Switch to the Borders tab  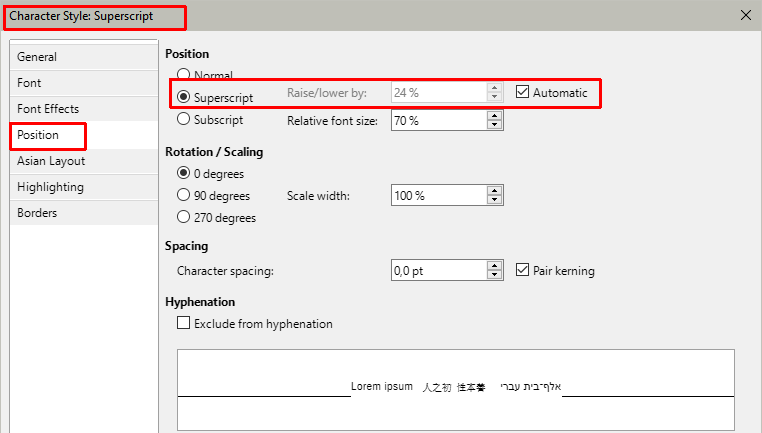tap(37, 213)
